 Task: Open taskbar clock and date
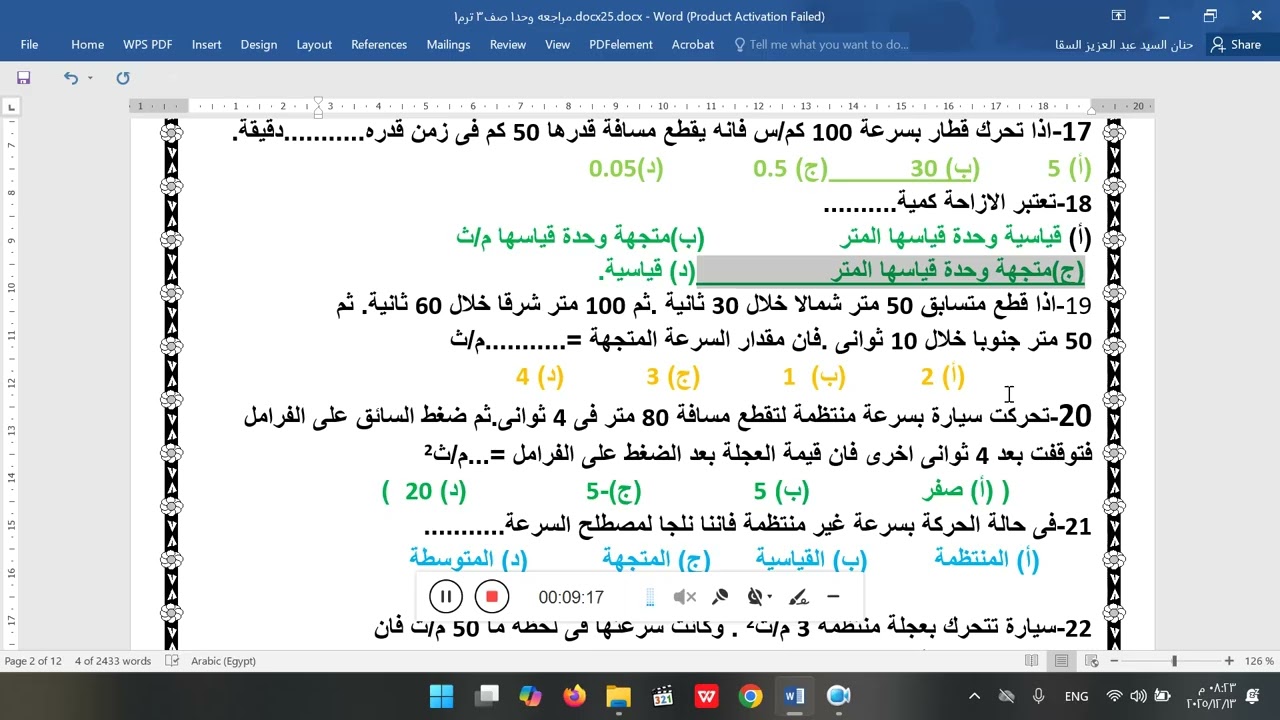click(x=1210, y=696)
